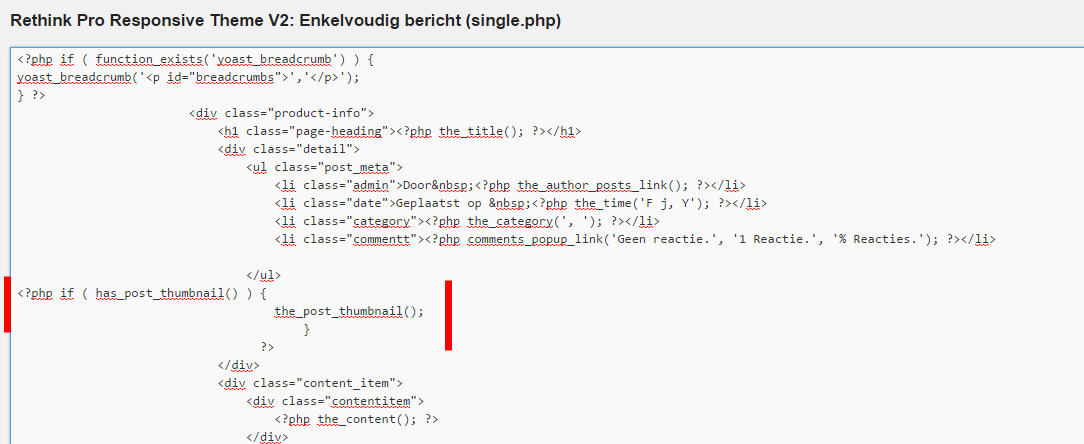
Task: Place cursor on the li class date line
Action: pyautogui.click(x=521, y=203)
